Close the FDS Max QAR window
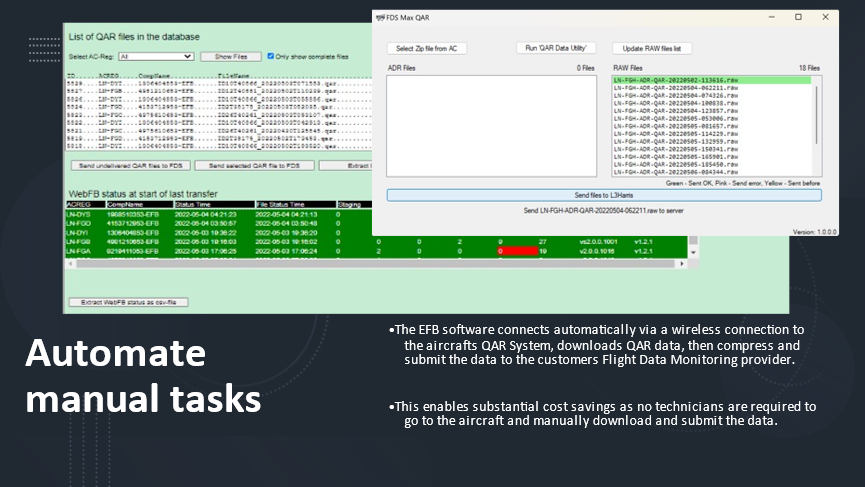The image size is (865, 487). 827,17
